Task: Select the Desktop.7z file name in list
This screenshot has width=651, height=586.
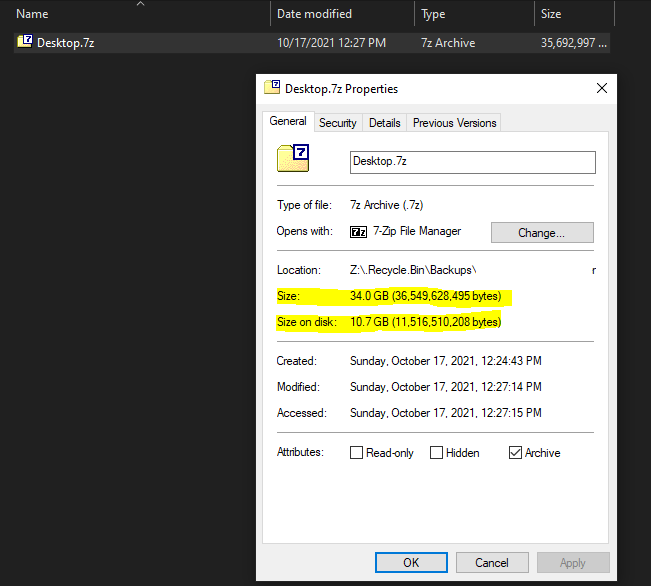Action: [66, 43]
